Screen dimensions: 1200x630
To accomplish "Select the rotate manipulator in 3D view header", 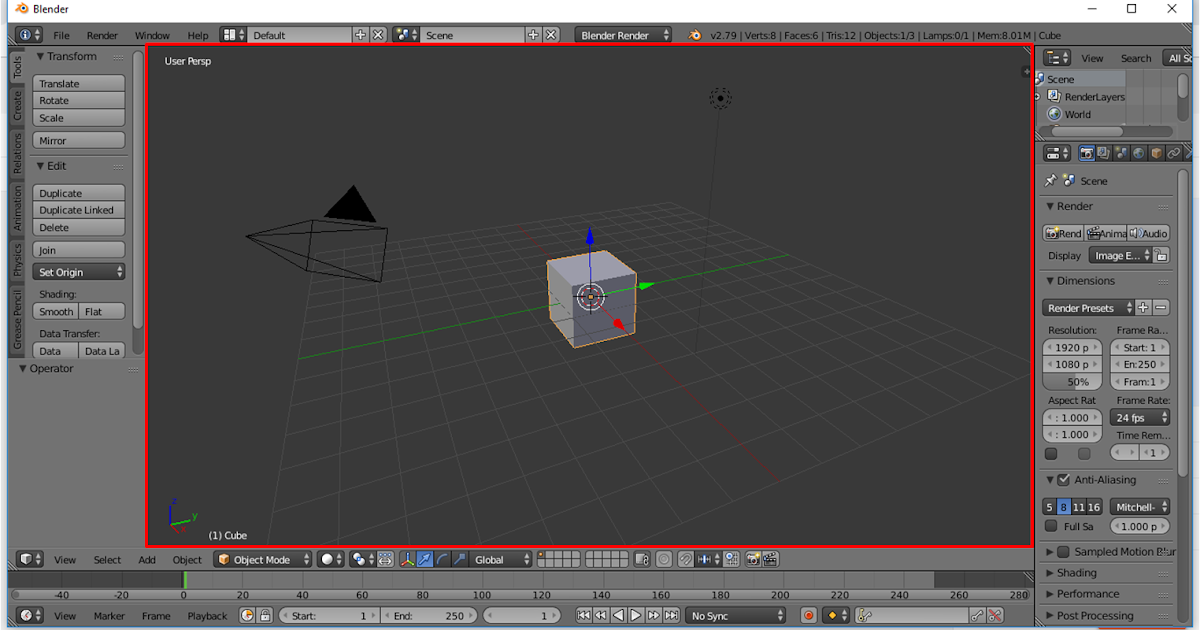I will (x=444, y=559).
